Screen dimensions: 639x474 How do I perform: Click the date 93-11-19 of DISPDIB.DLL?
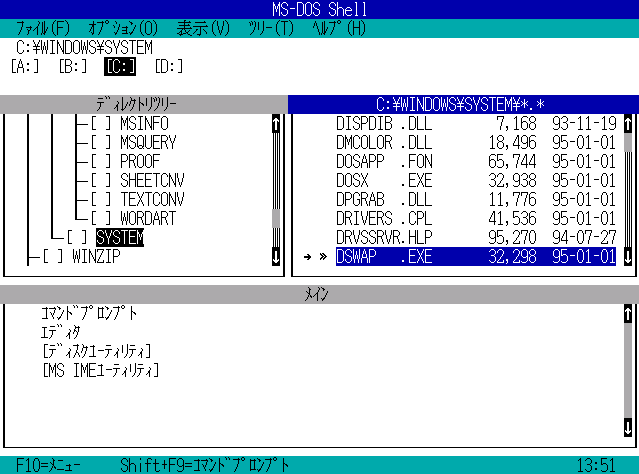584,123
